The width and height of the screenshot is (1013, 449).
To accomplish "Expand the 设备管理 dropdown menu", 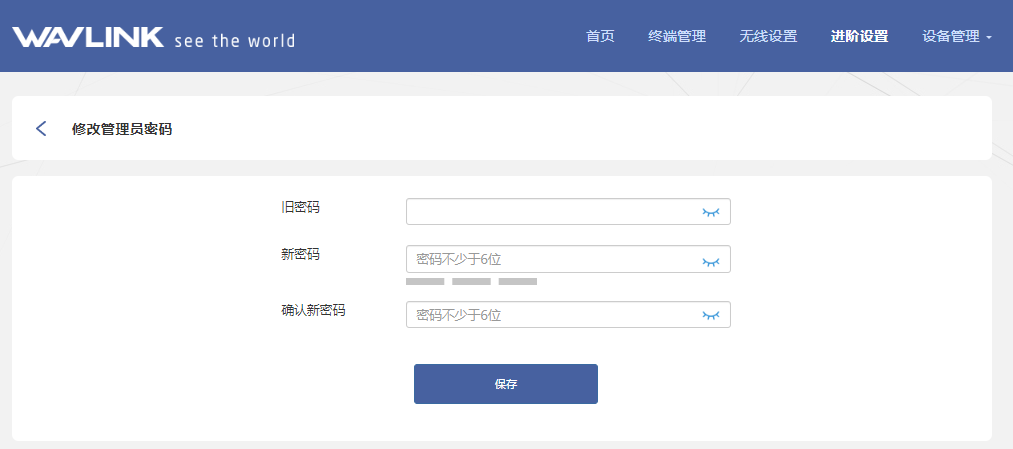I will [956, 37].
